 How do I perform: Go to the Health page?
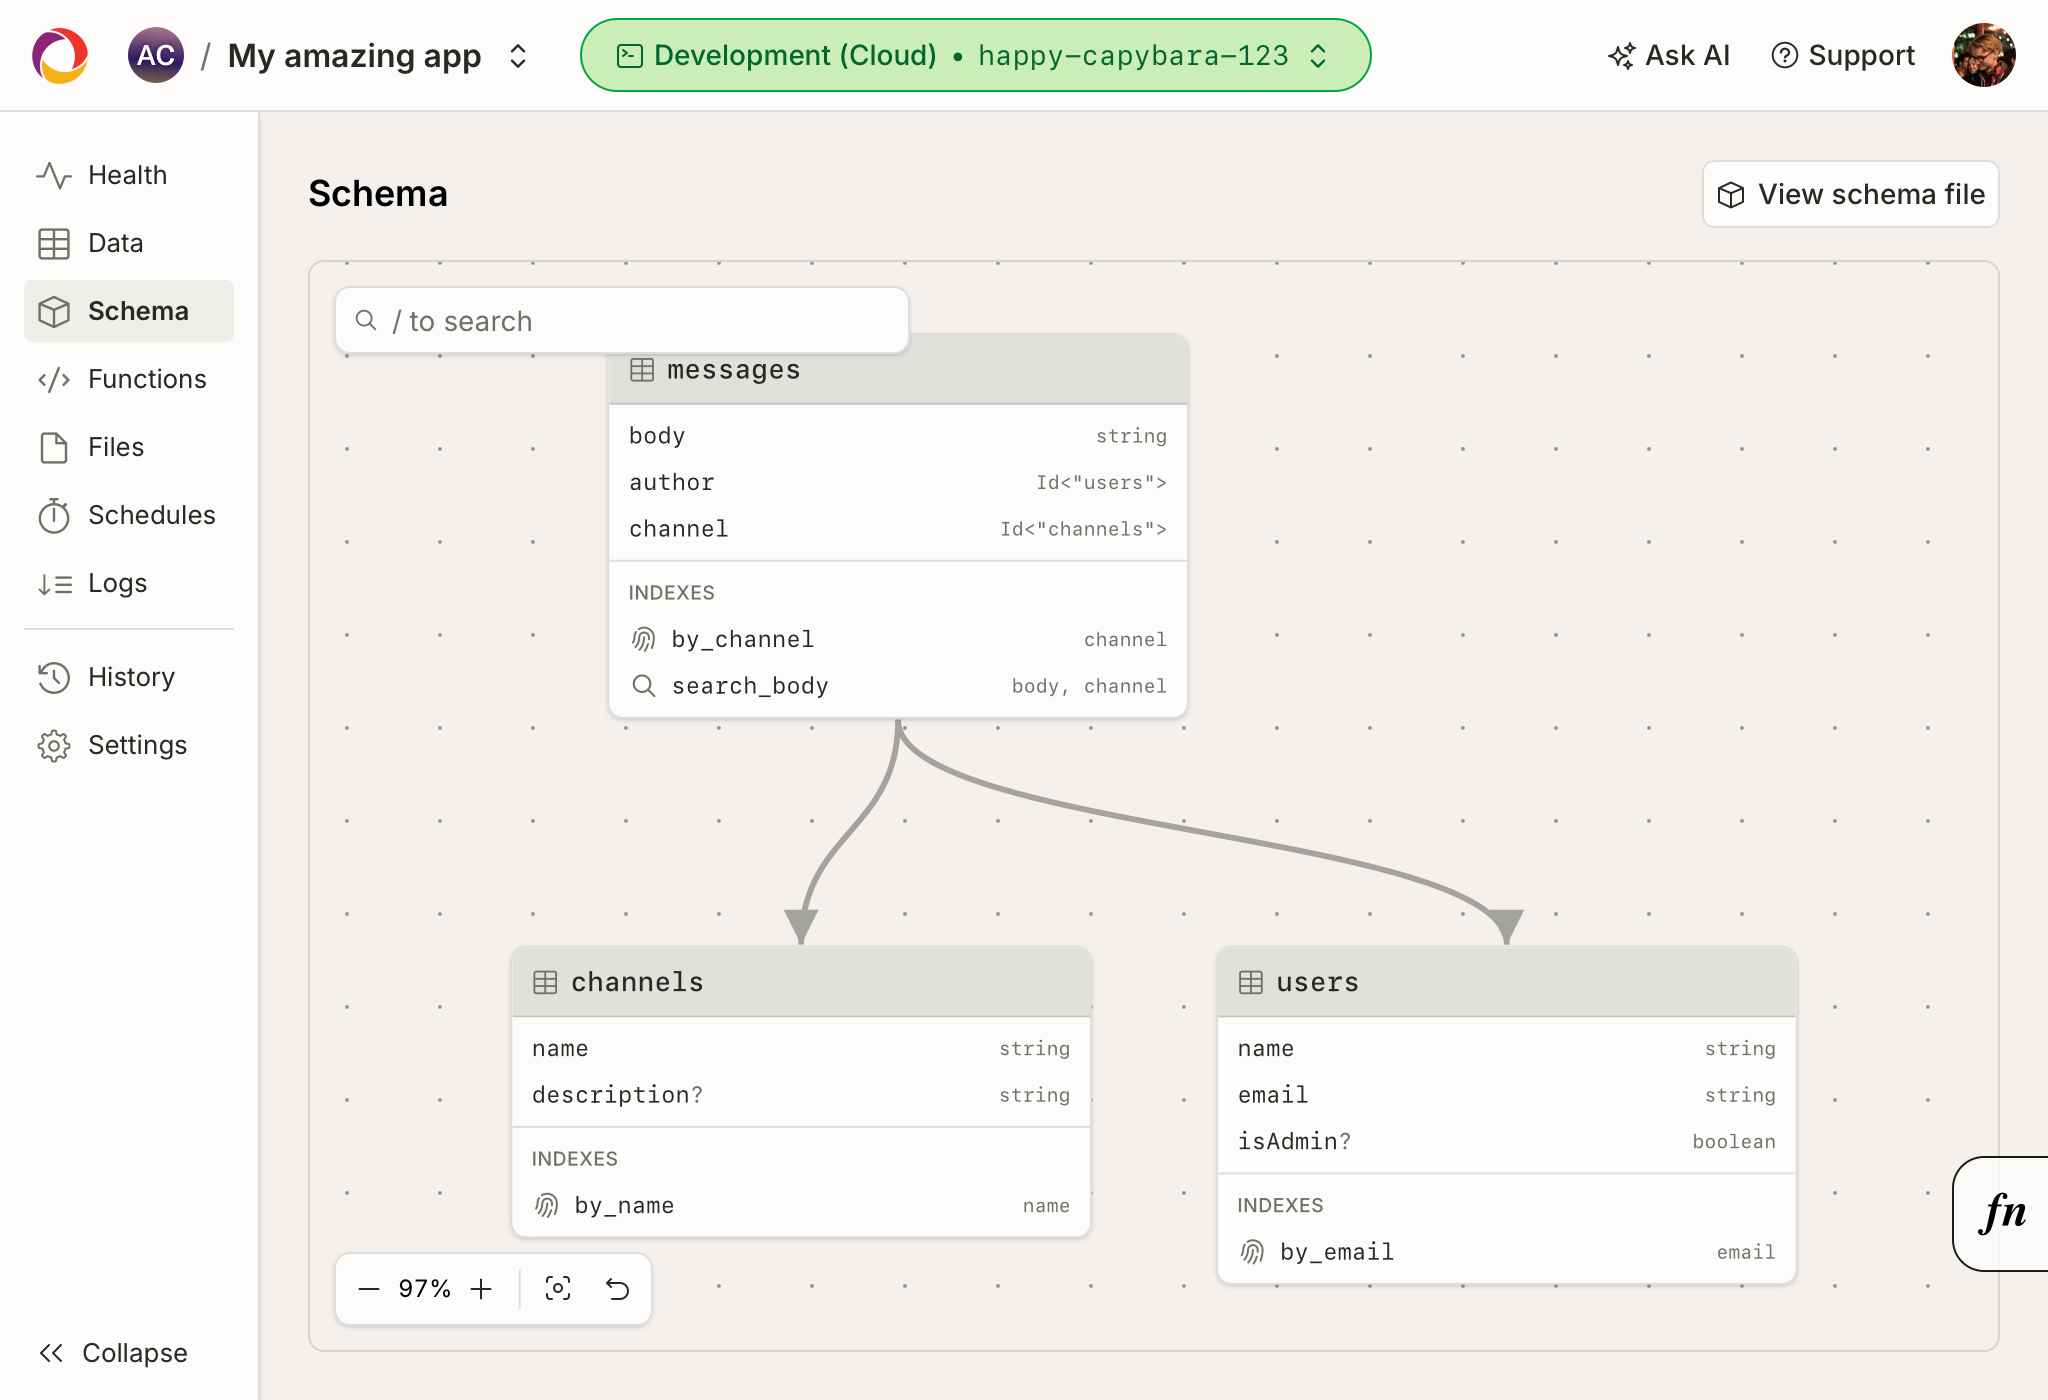129,175
